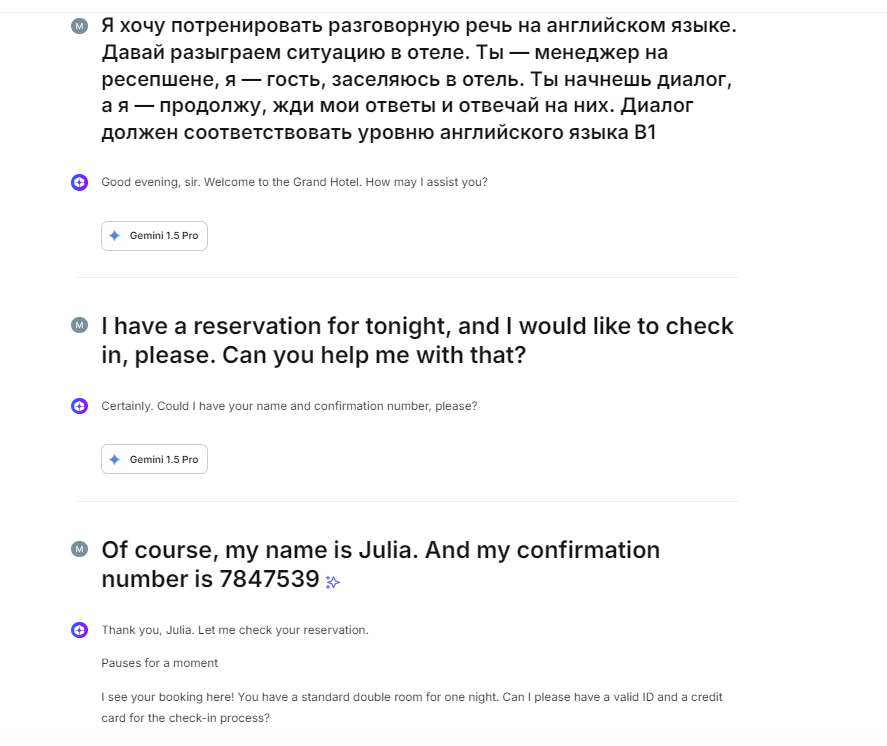
Task: Click the sparkle icon in the second Gemini badge
Action: 115,460
